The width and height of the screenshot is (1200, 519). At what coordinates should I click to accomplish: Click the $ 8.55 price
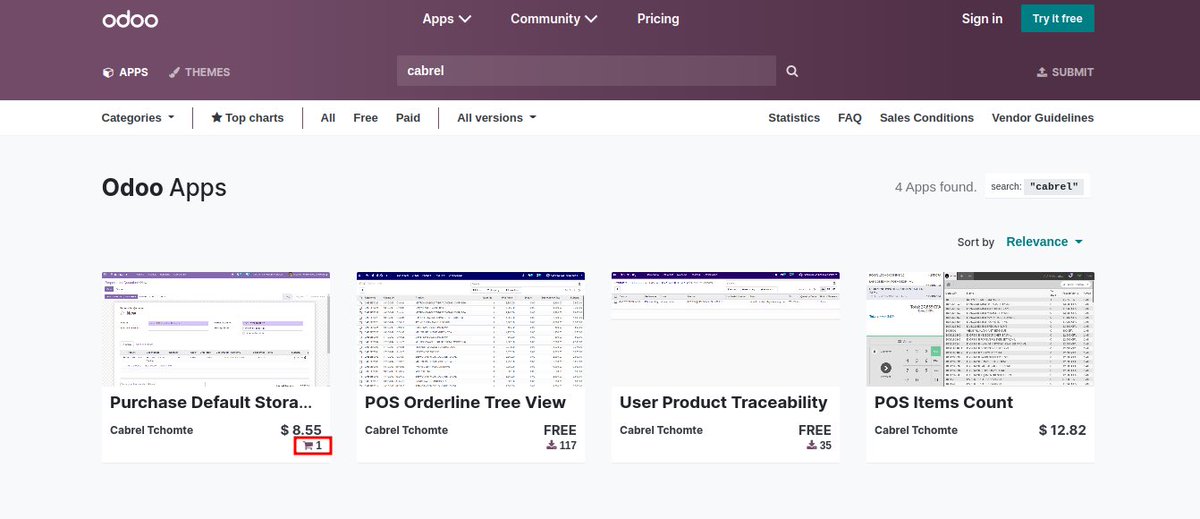click(301, 431)
